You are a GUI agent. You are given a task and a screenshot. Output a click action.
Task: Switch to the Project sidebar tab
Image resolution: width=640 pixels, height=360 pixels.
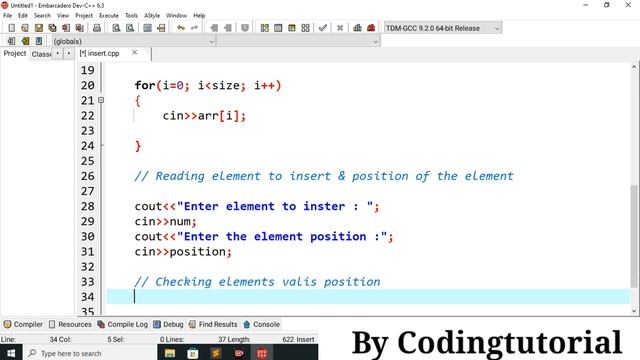point(15,53)
